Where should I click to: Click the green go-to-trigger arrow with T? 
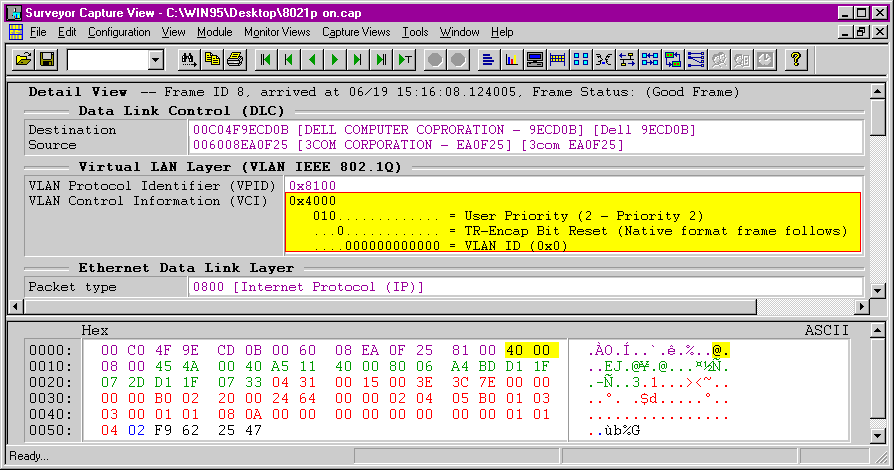pyautogui.click(x=405, y=60)
